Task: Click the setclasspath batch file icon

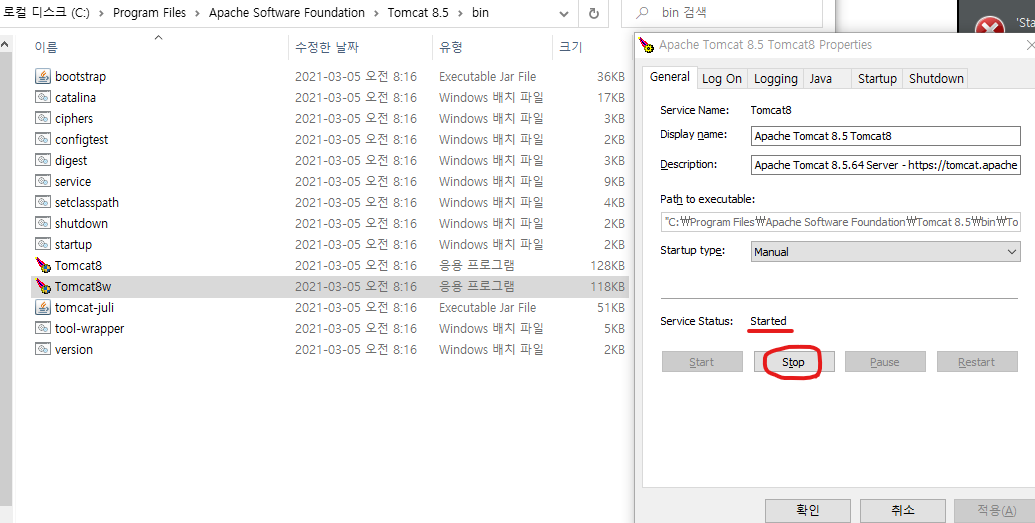Action: click(43, 202)
